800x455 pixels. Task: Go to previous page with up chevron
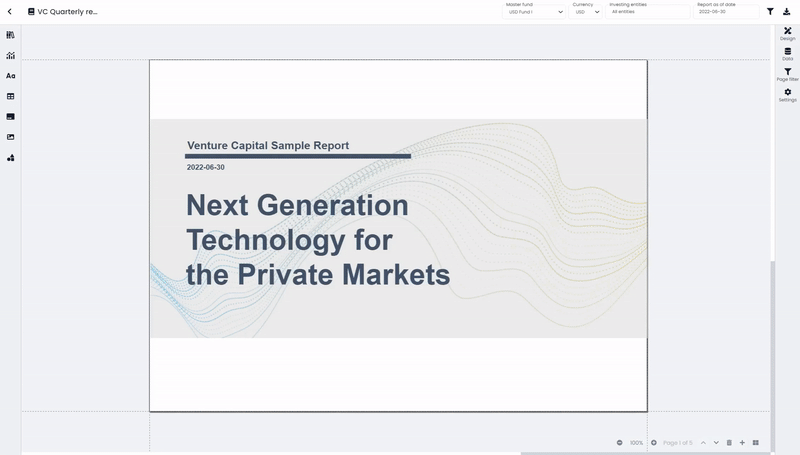703,442
